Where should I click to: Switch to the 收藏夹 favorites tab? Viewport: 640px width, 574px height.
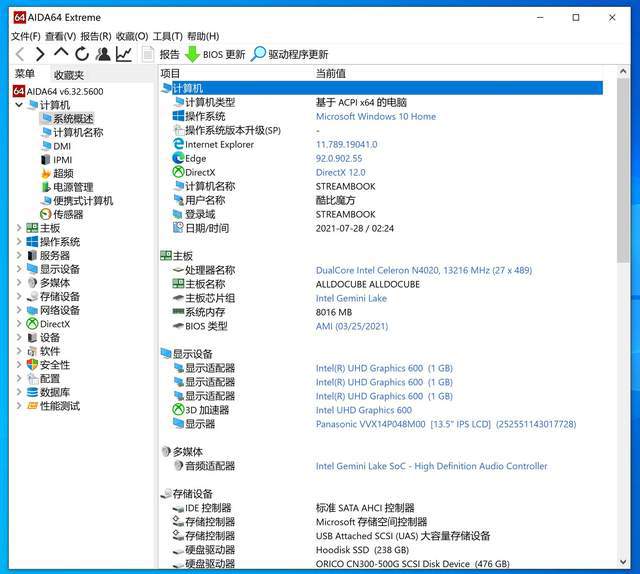69,75
